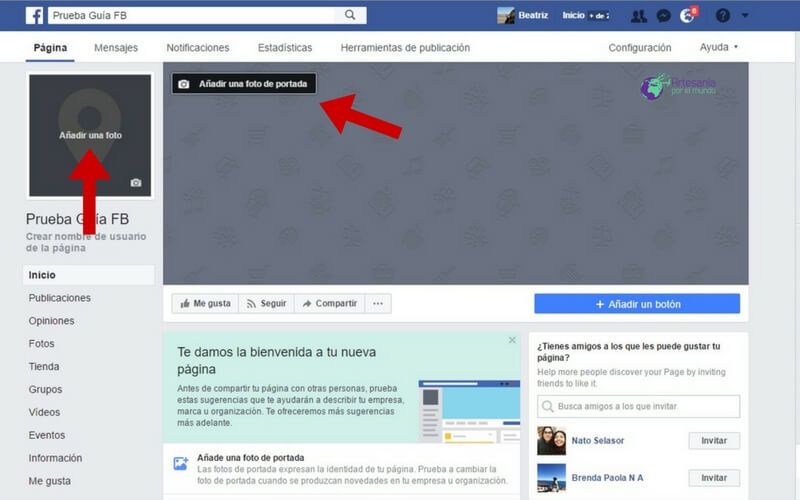Switch to the Mensajes tab
The image size is (800, 500).
(116, 47)
